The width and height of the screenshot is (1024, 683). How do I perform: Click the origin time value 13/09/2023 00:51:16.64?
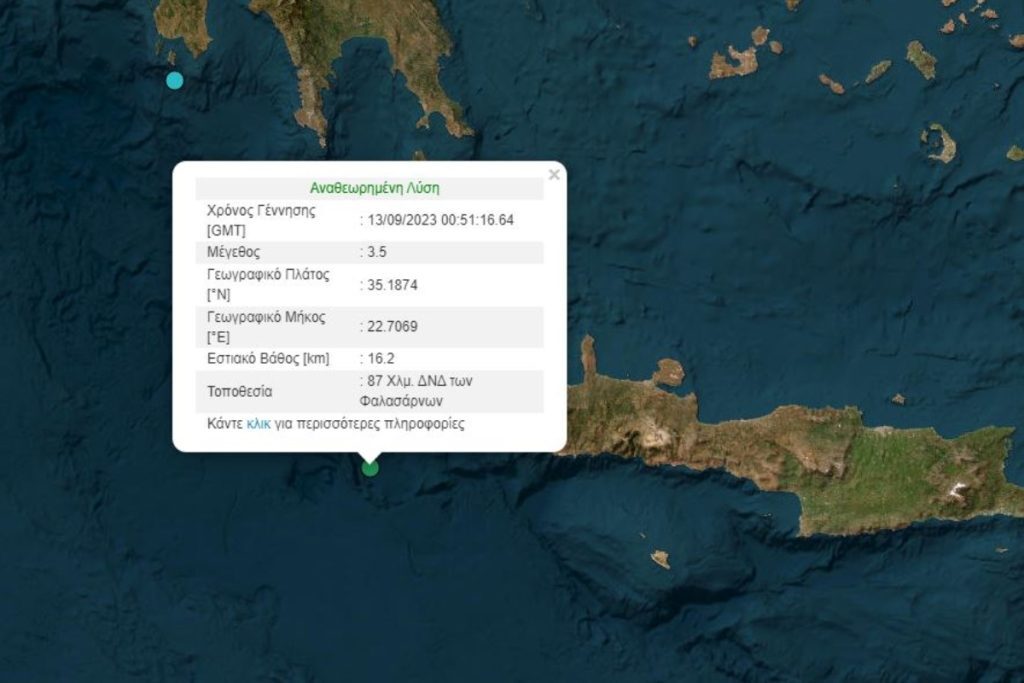440,220
